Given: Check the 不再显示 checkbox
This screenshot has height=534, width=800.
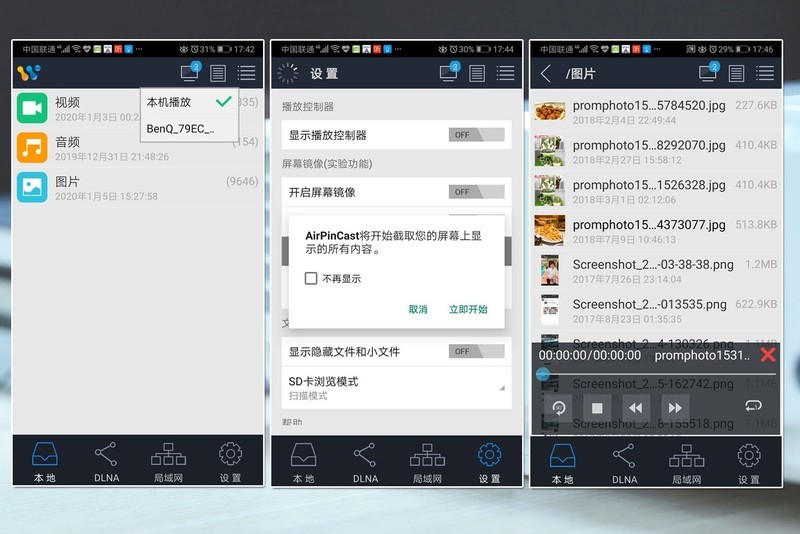Looking at the screenshot, I should coord(311,278).
